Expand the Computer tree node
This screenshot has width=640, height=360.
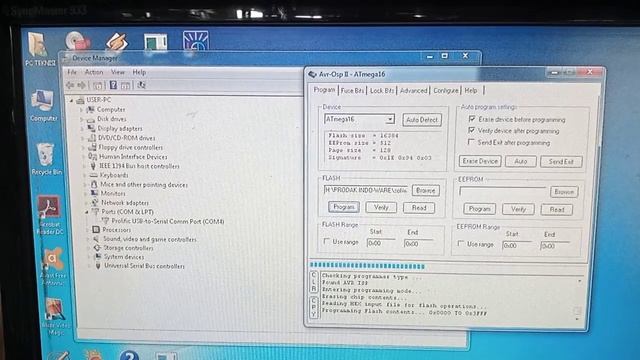[81, 110]
